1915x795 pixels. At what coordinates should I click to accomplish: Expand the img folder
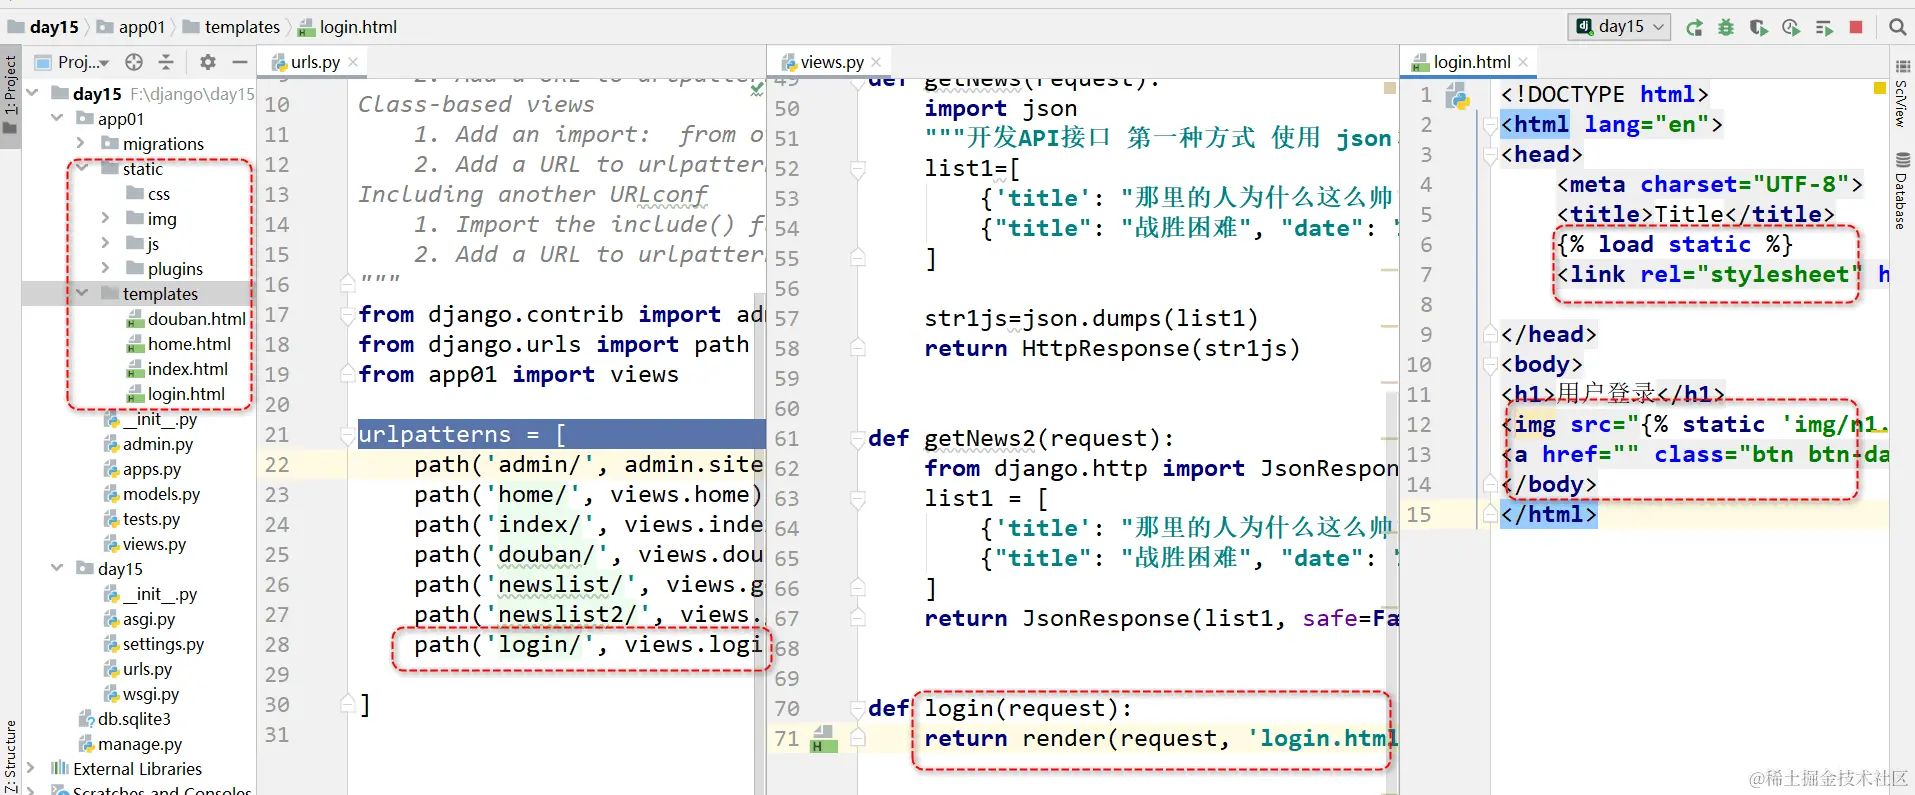(x=106, y=218)
